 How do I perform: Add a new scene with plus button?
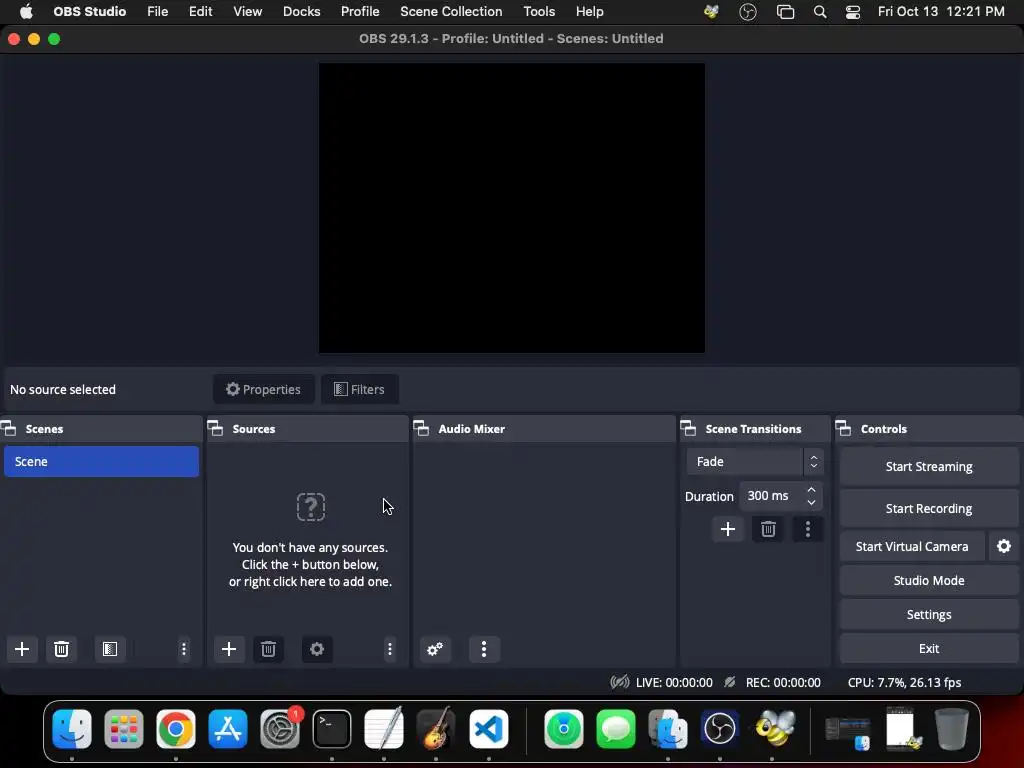pos(22,648)
